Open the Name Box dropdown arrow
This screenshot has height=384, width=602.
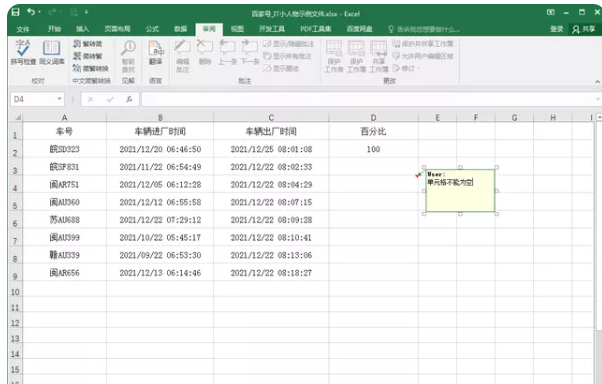coord(60,99)
